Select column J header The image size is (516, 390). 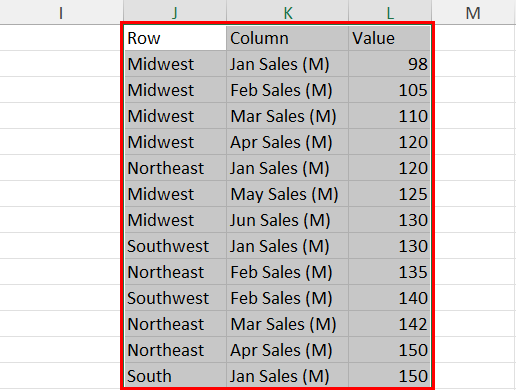(175, 12)
